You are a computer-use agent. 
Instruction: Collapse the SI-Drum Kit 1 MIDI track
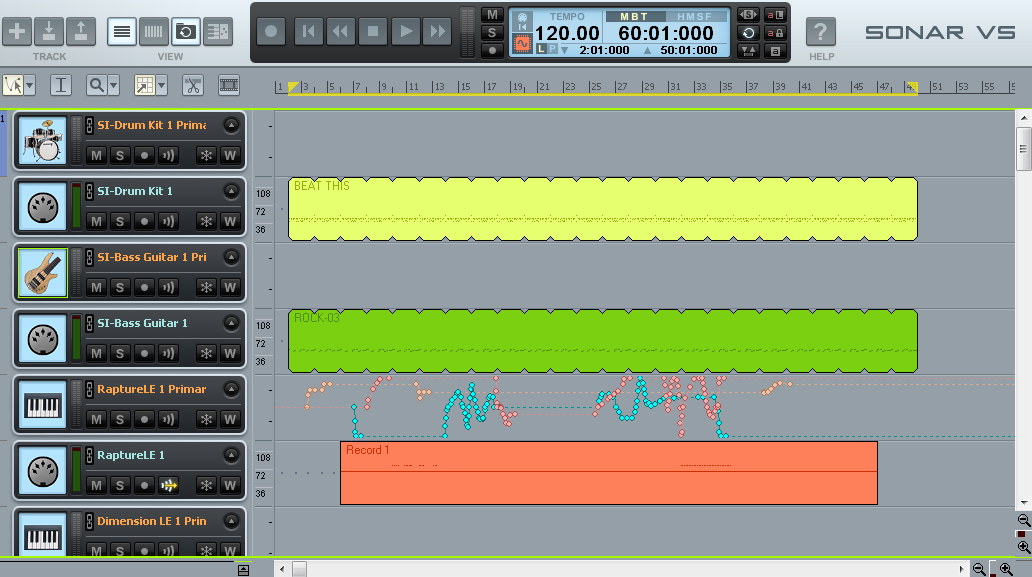coord(231,191)
